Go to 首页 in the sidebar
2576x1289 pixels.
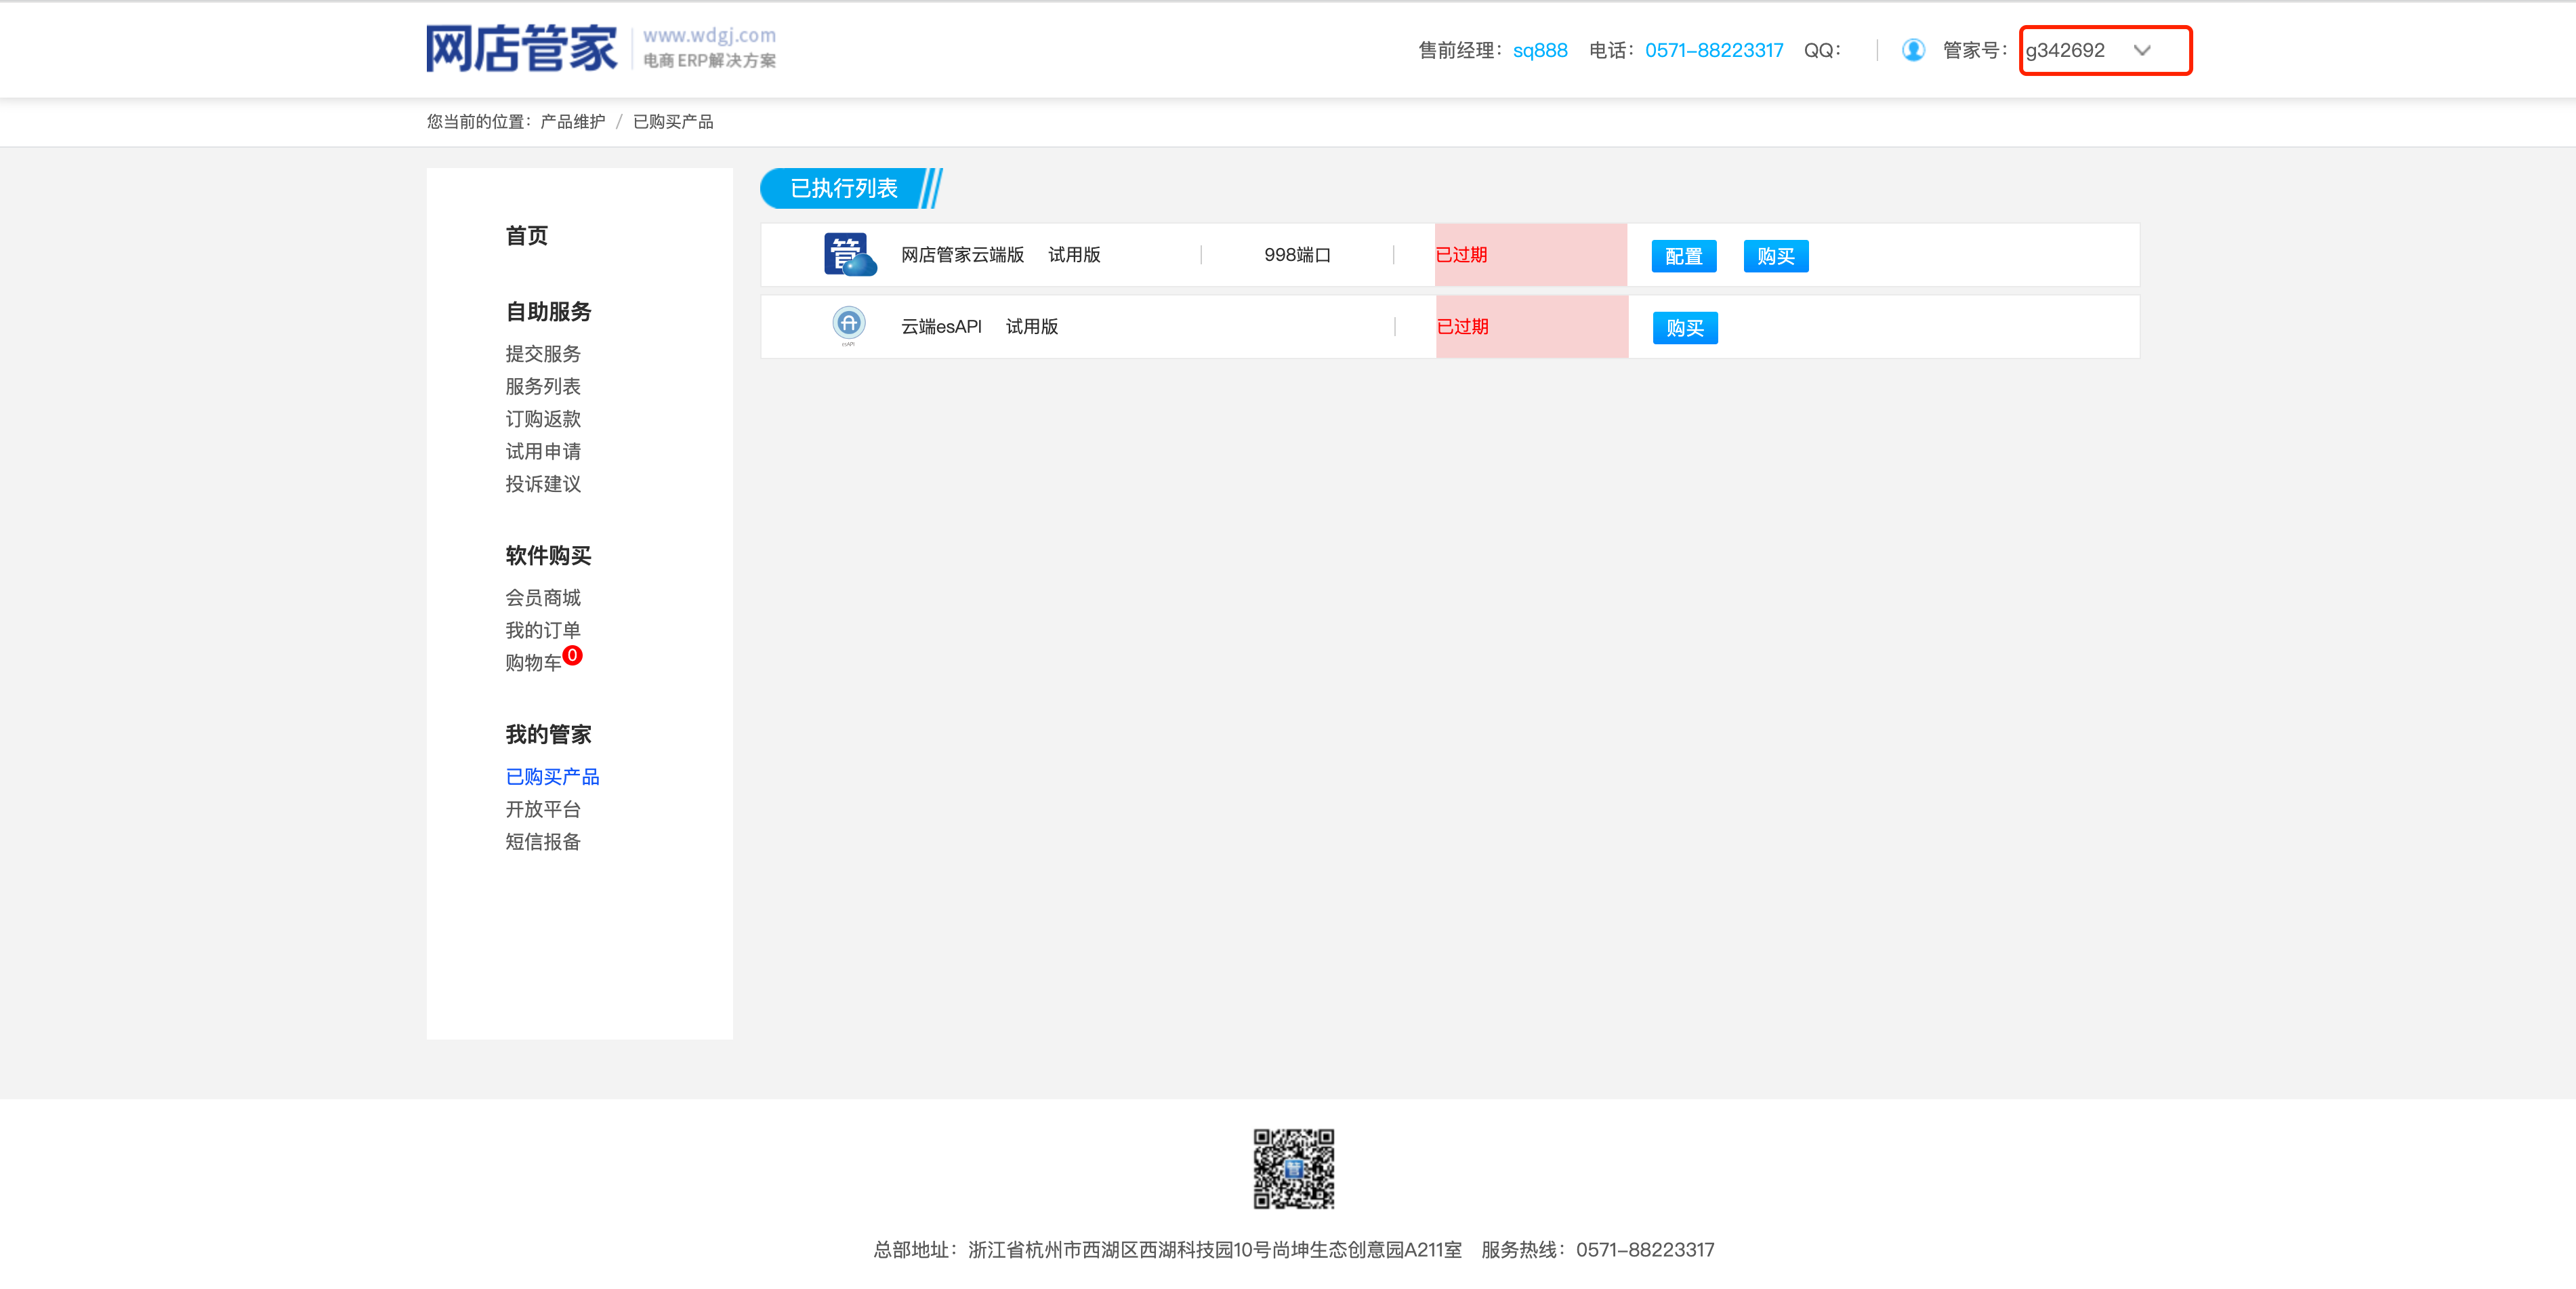[x=526, y=236]
